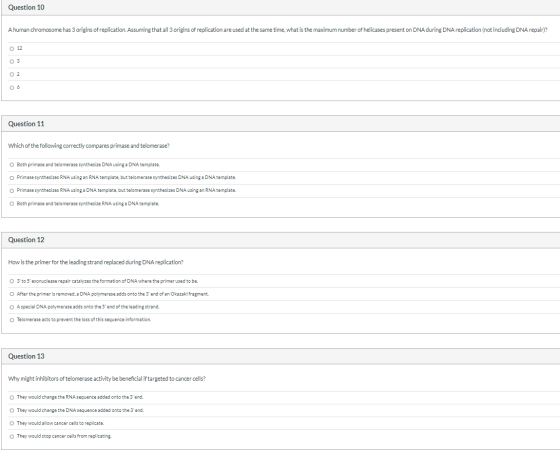Select 'They would stop cancer cells from replicating'

tap(12, 436)
